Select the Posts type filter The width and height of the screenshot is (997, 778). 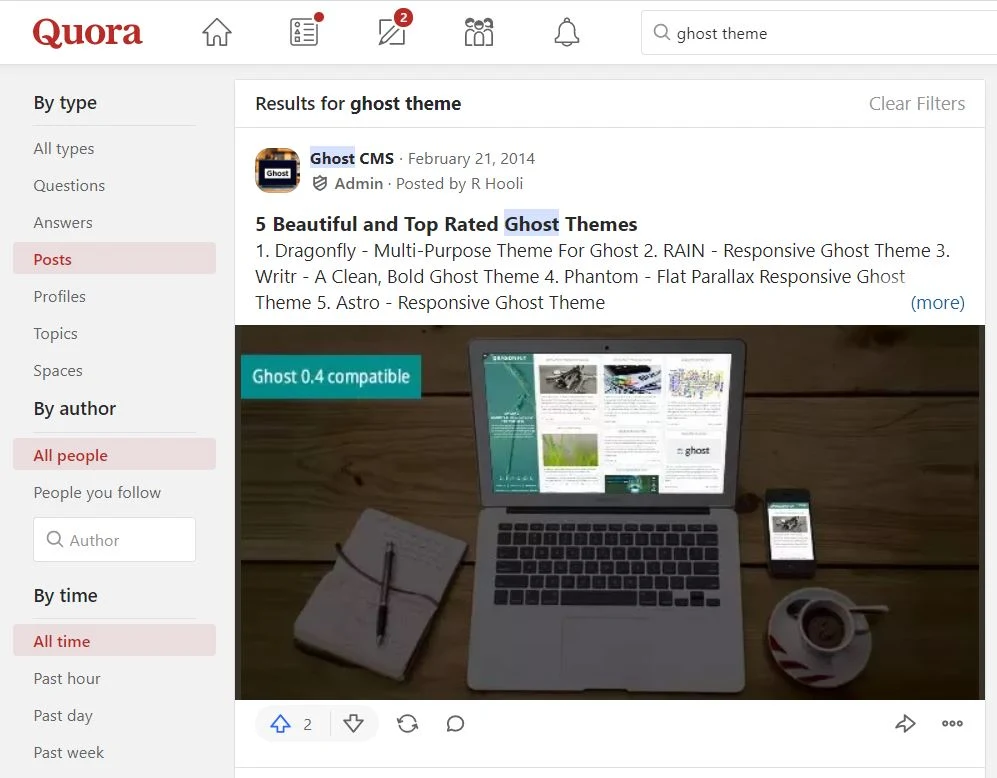pyautogui.click(x=114, y=259)
